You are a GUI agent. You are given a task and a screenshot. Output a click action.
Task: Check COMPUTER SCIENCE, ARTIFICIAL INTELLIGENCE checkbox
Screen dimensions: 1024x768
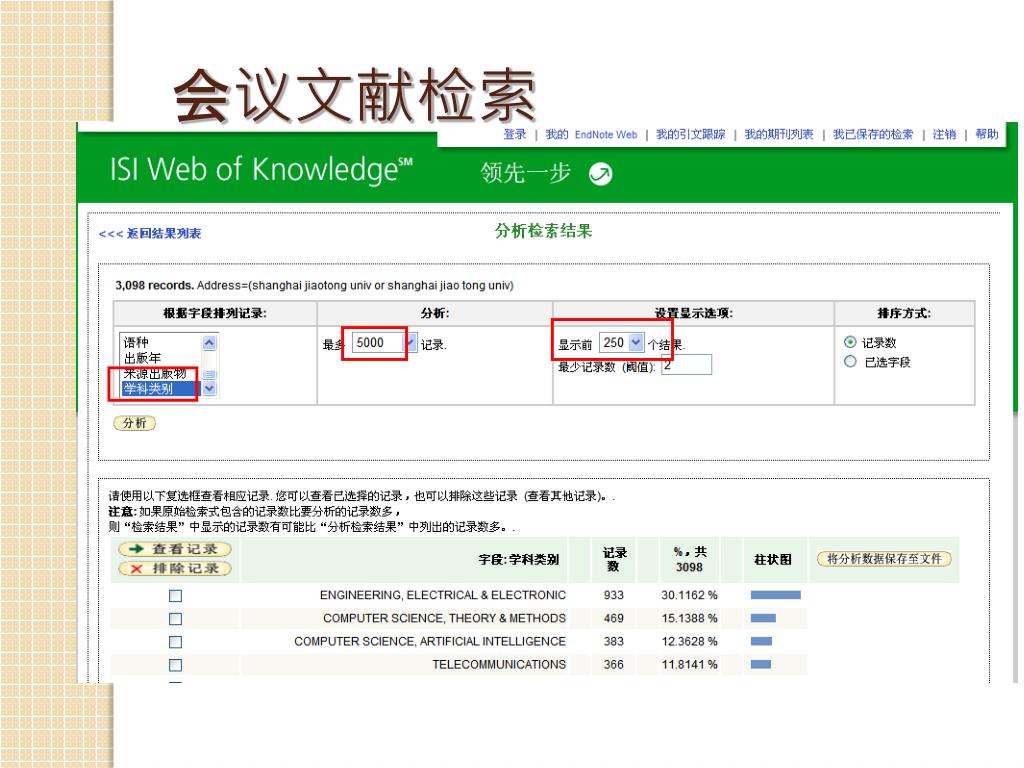pos(175,642)
